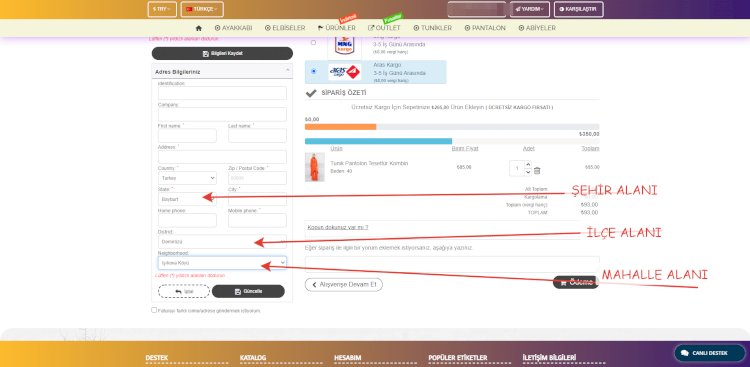This screenshot has width=750, height=367.
Task: Click the Kupon kodunuz var mı link
Action: click(338, 227)
